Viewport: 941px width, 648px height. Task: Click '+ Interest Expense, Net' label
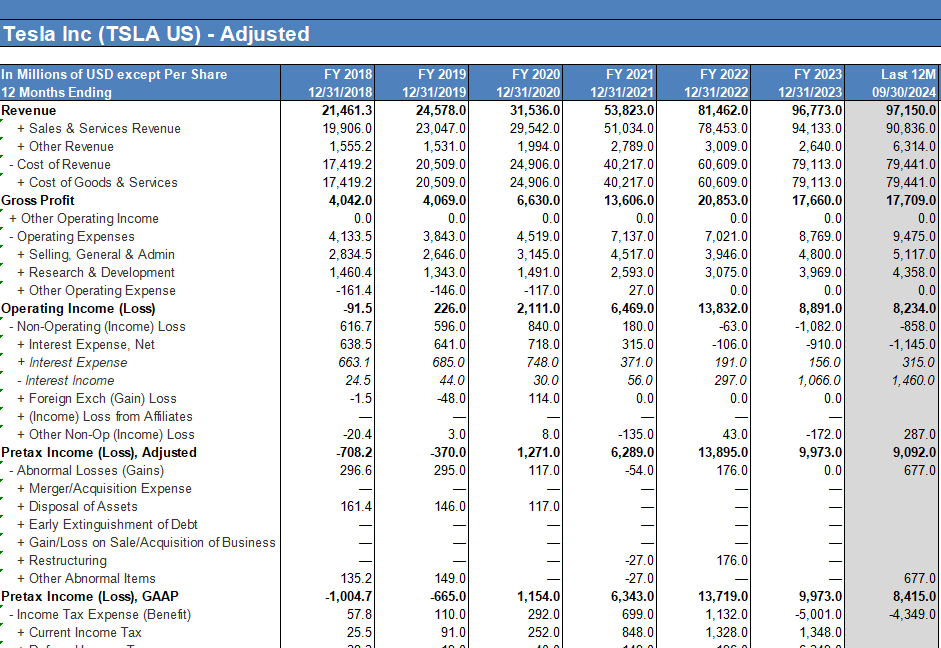[x=86, y=344]
